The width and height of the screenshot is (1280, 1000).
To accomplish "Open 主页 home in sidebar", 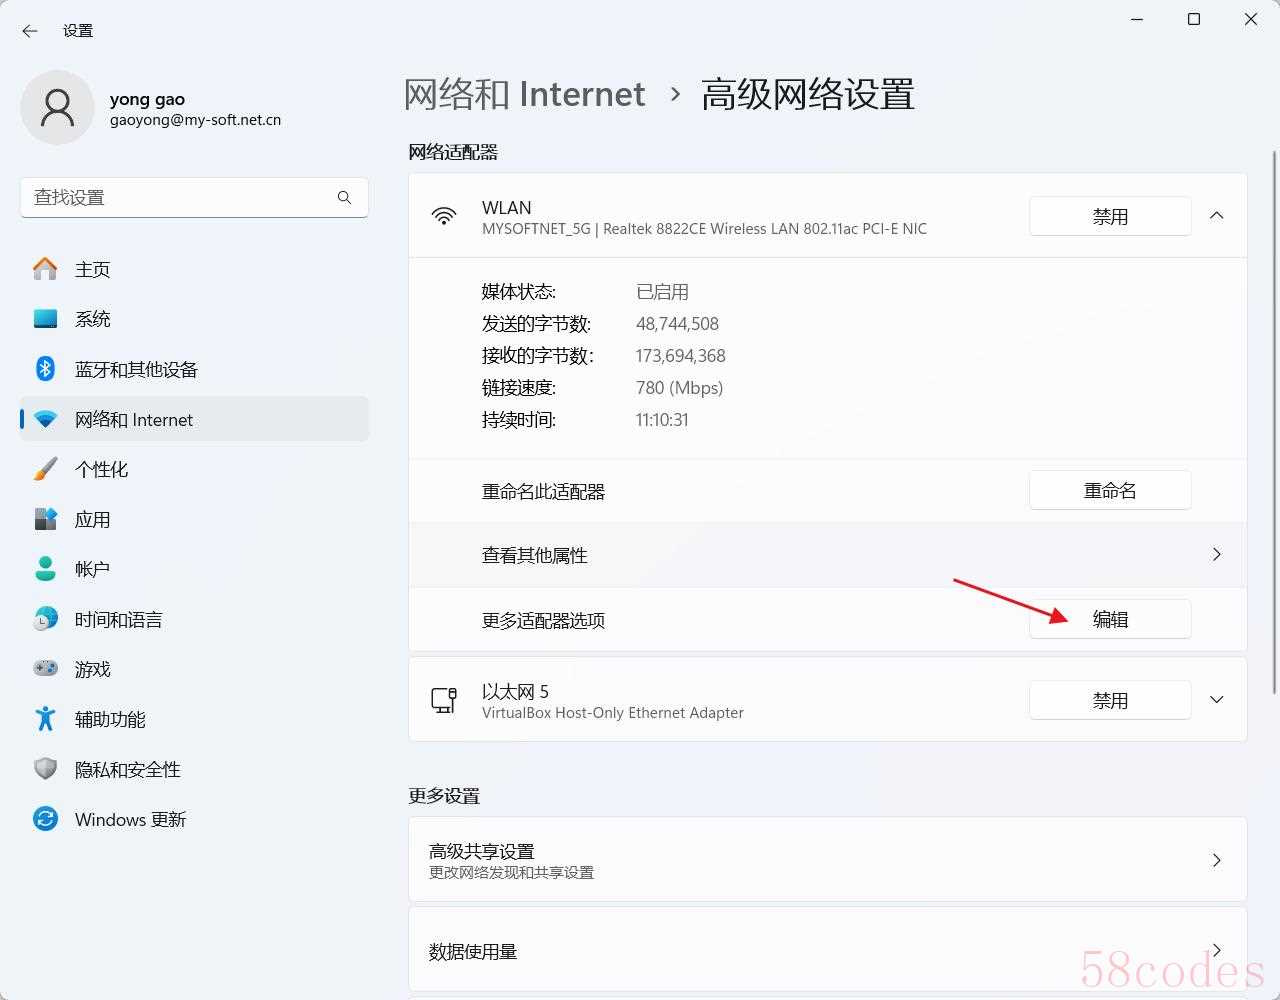I will click(92, 270).
